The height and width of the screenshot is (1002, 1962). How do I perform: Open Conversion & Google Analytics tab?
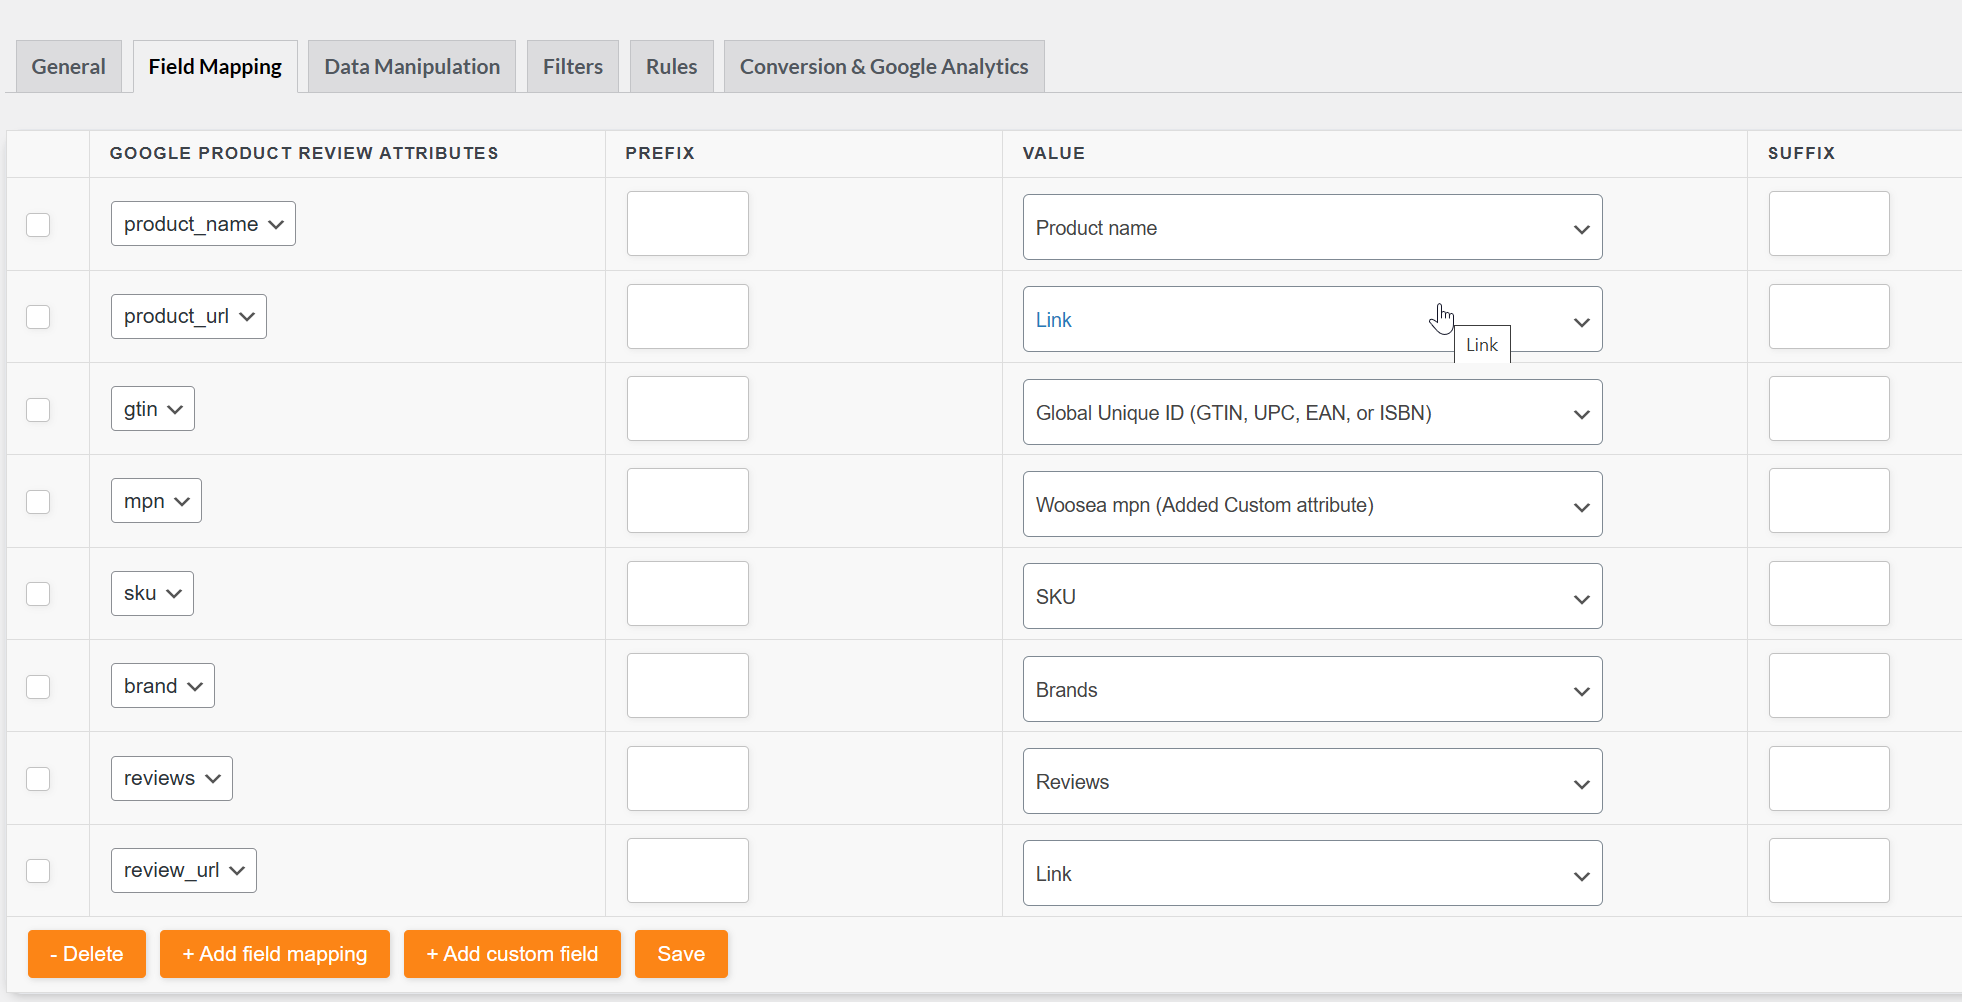(x=884, y=67)
